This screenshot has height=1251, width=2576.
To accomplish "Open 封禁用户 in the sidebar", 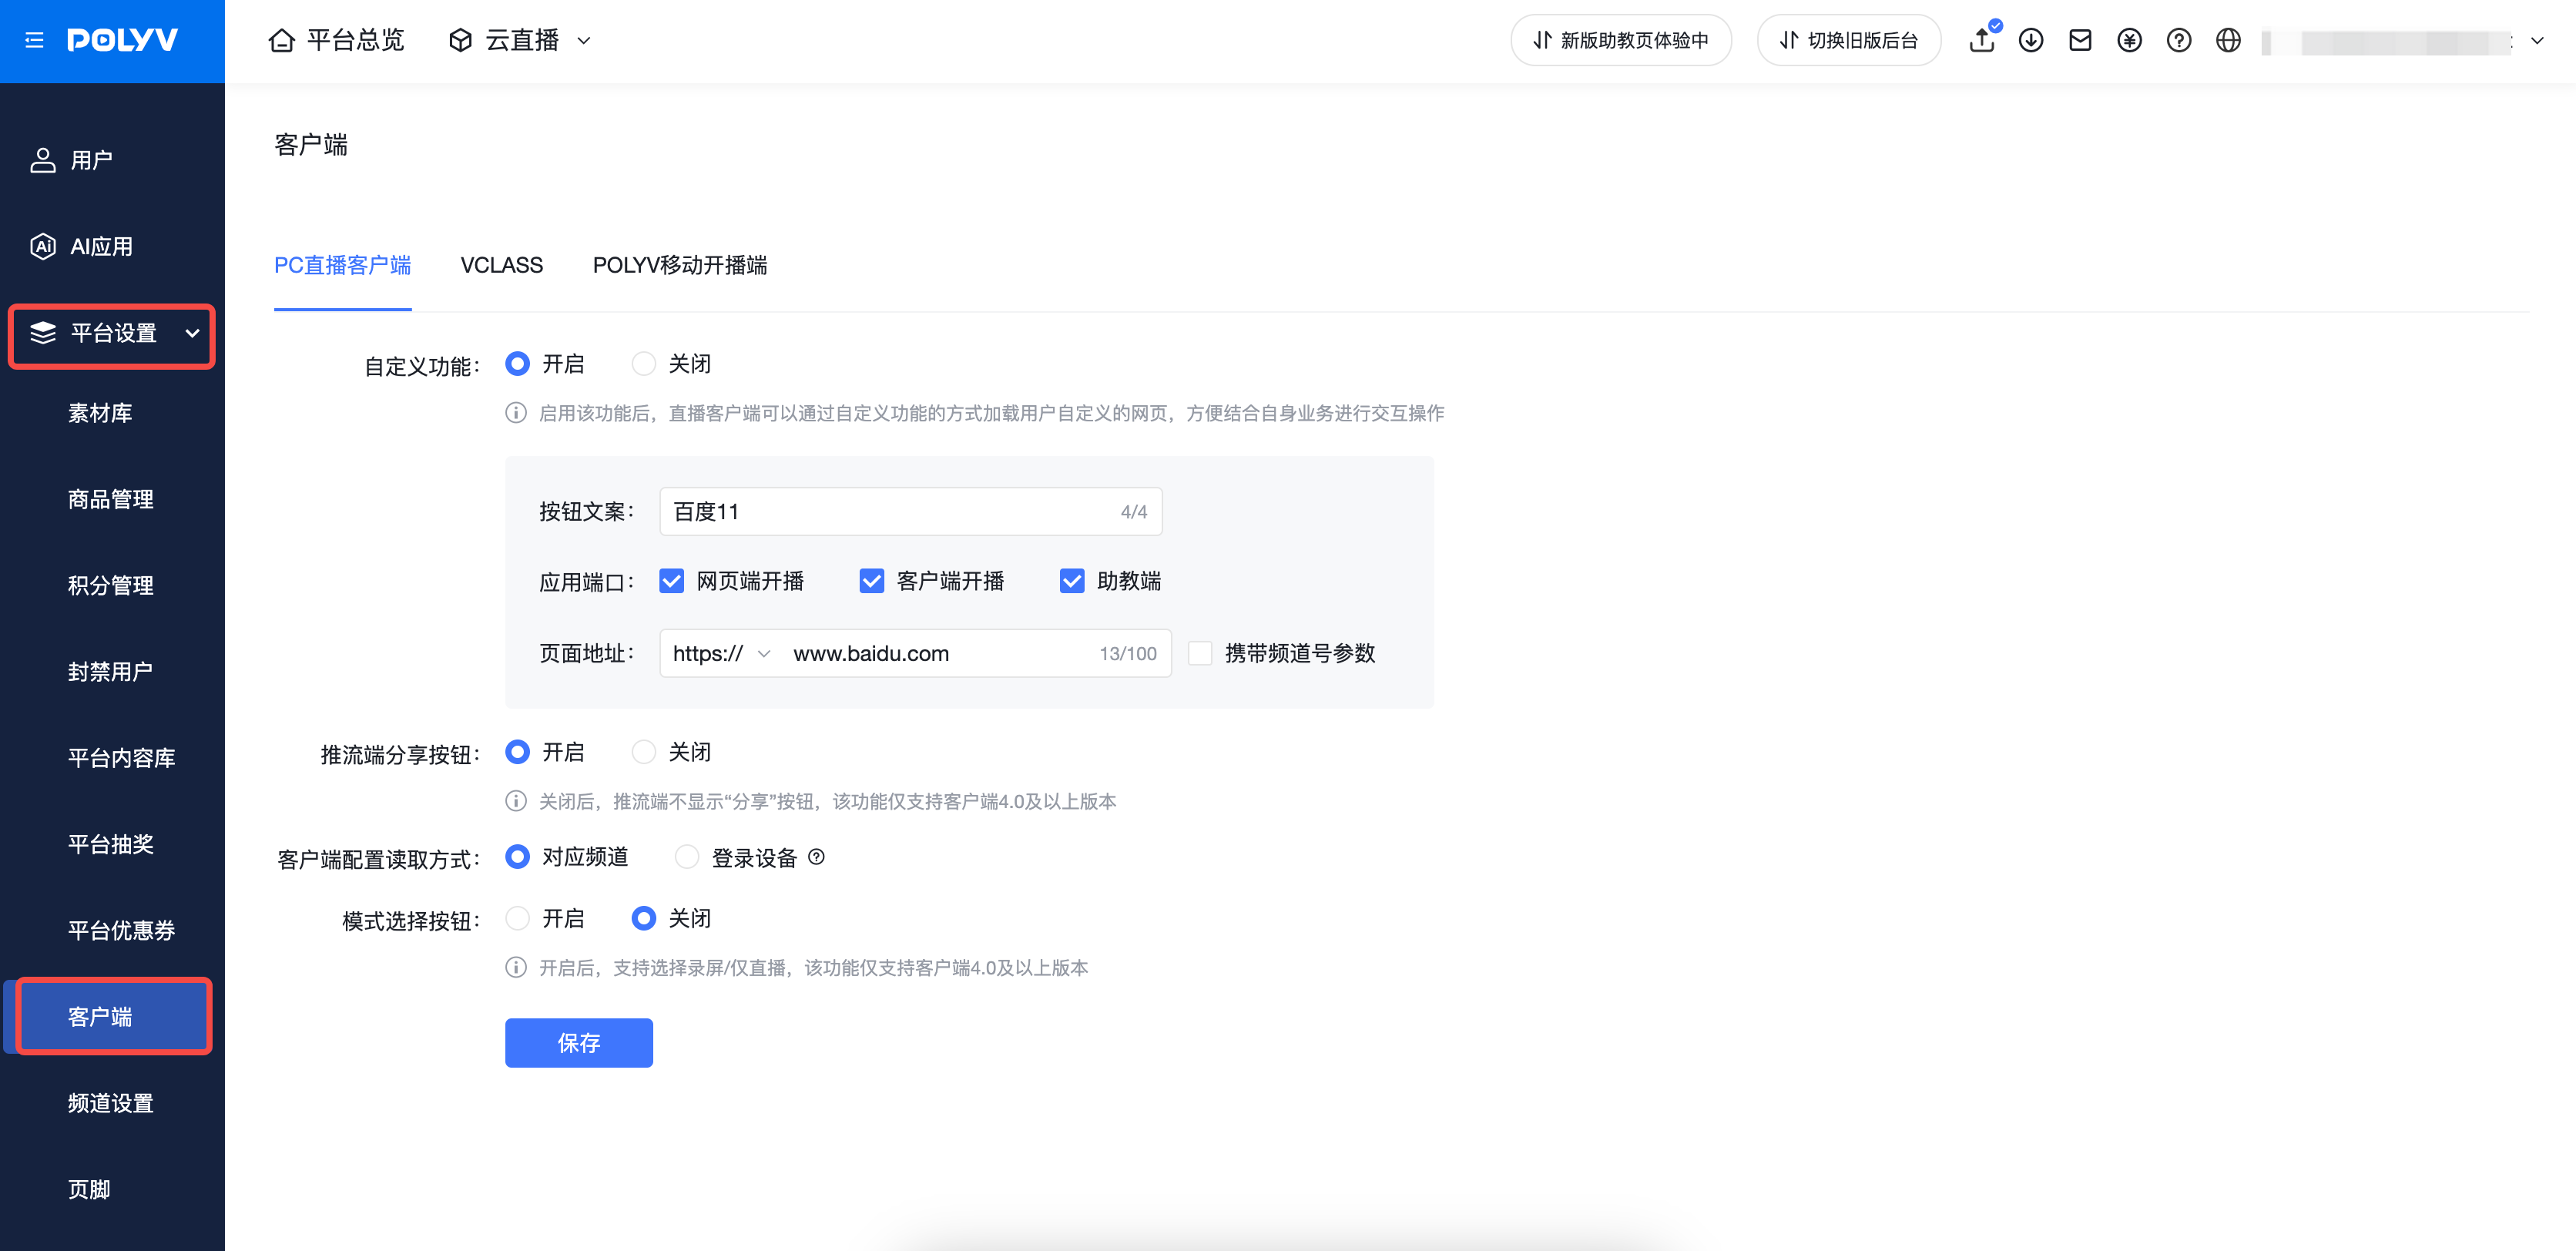I will 110,671.
